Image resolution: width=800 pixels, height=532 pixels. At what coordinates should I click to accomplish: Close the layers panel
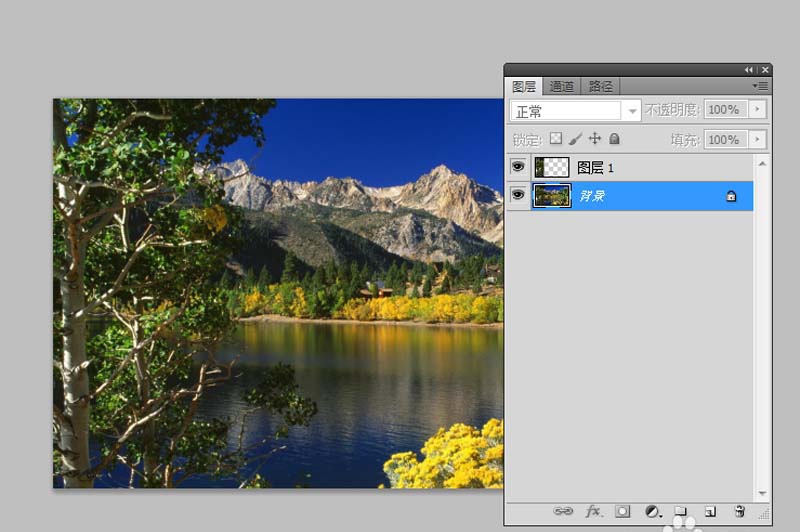point(765,70)
